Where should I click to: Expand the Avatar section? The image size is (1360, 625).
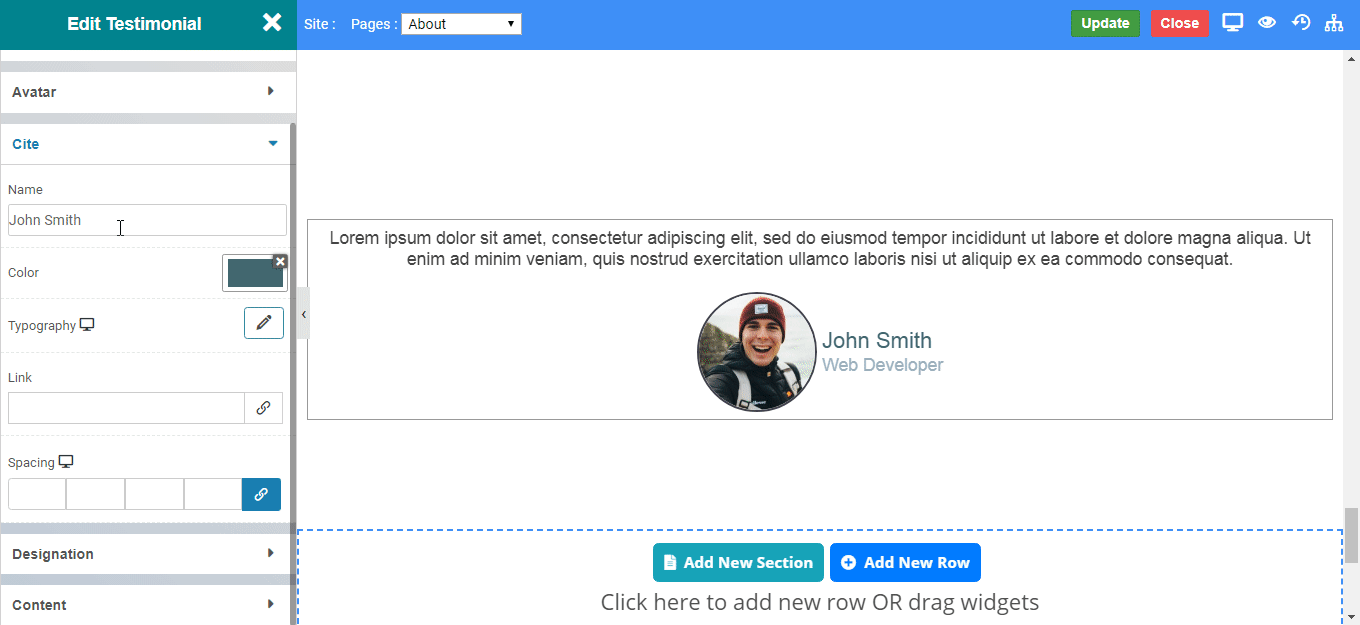148,92
